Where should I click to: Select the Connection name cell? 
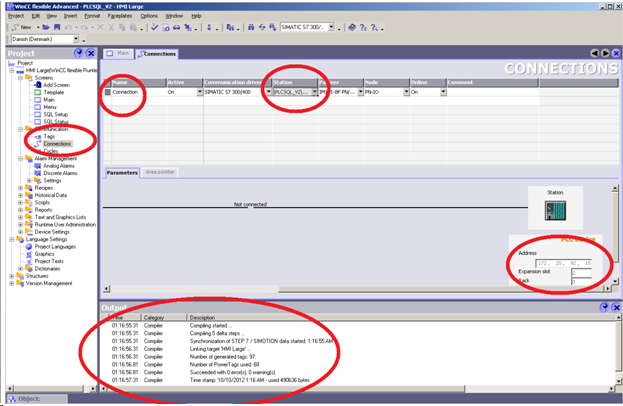click(x=138, y=92)
